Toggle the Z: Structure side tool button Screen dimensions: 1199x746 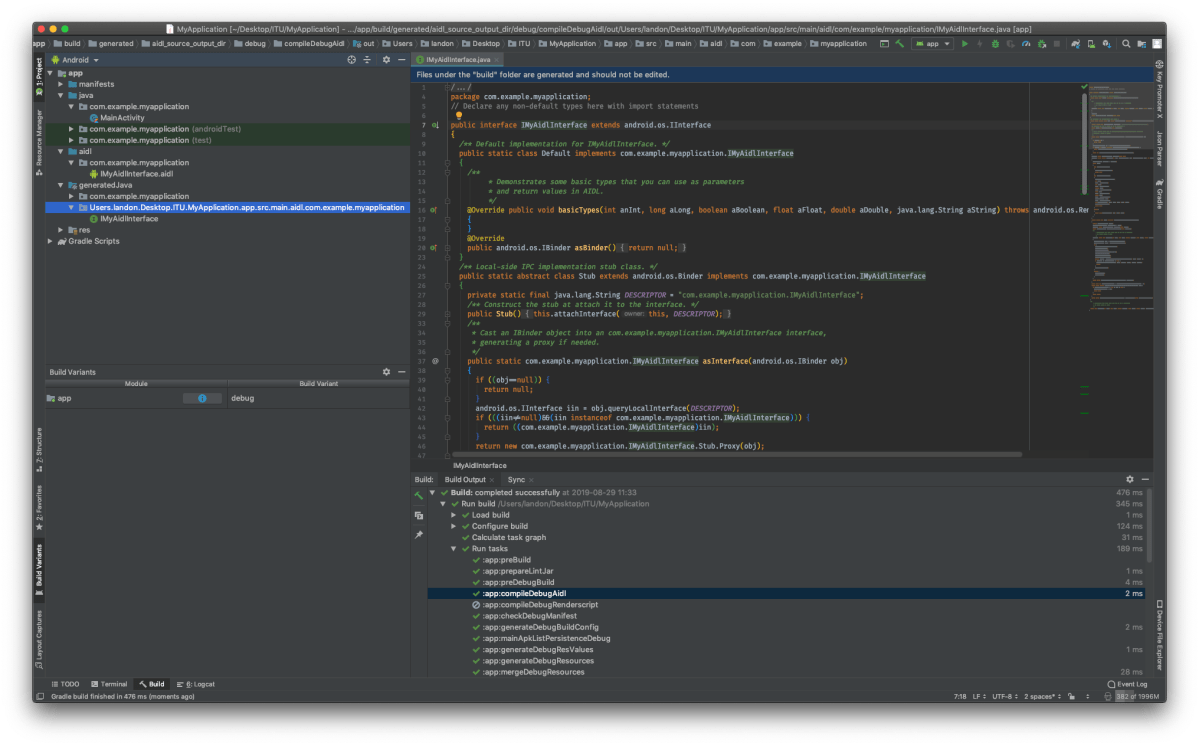(x=39, y=449)
